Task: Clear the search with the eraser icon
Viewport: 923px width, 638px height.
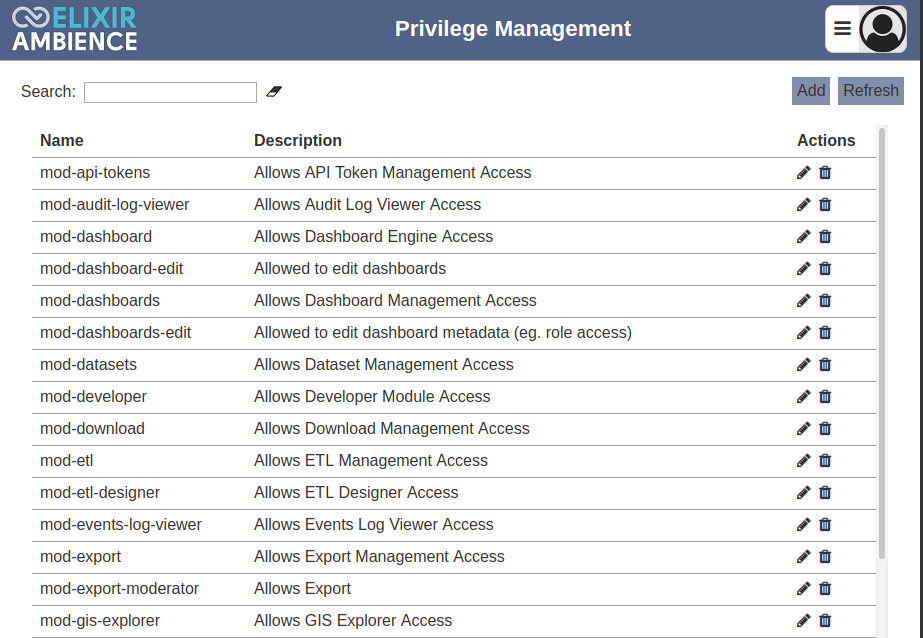Action: pyautogui.click(x=274, y=91)
